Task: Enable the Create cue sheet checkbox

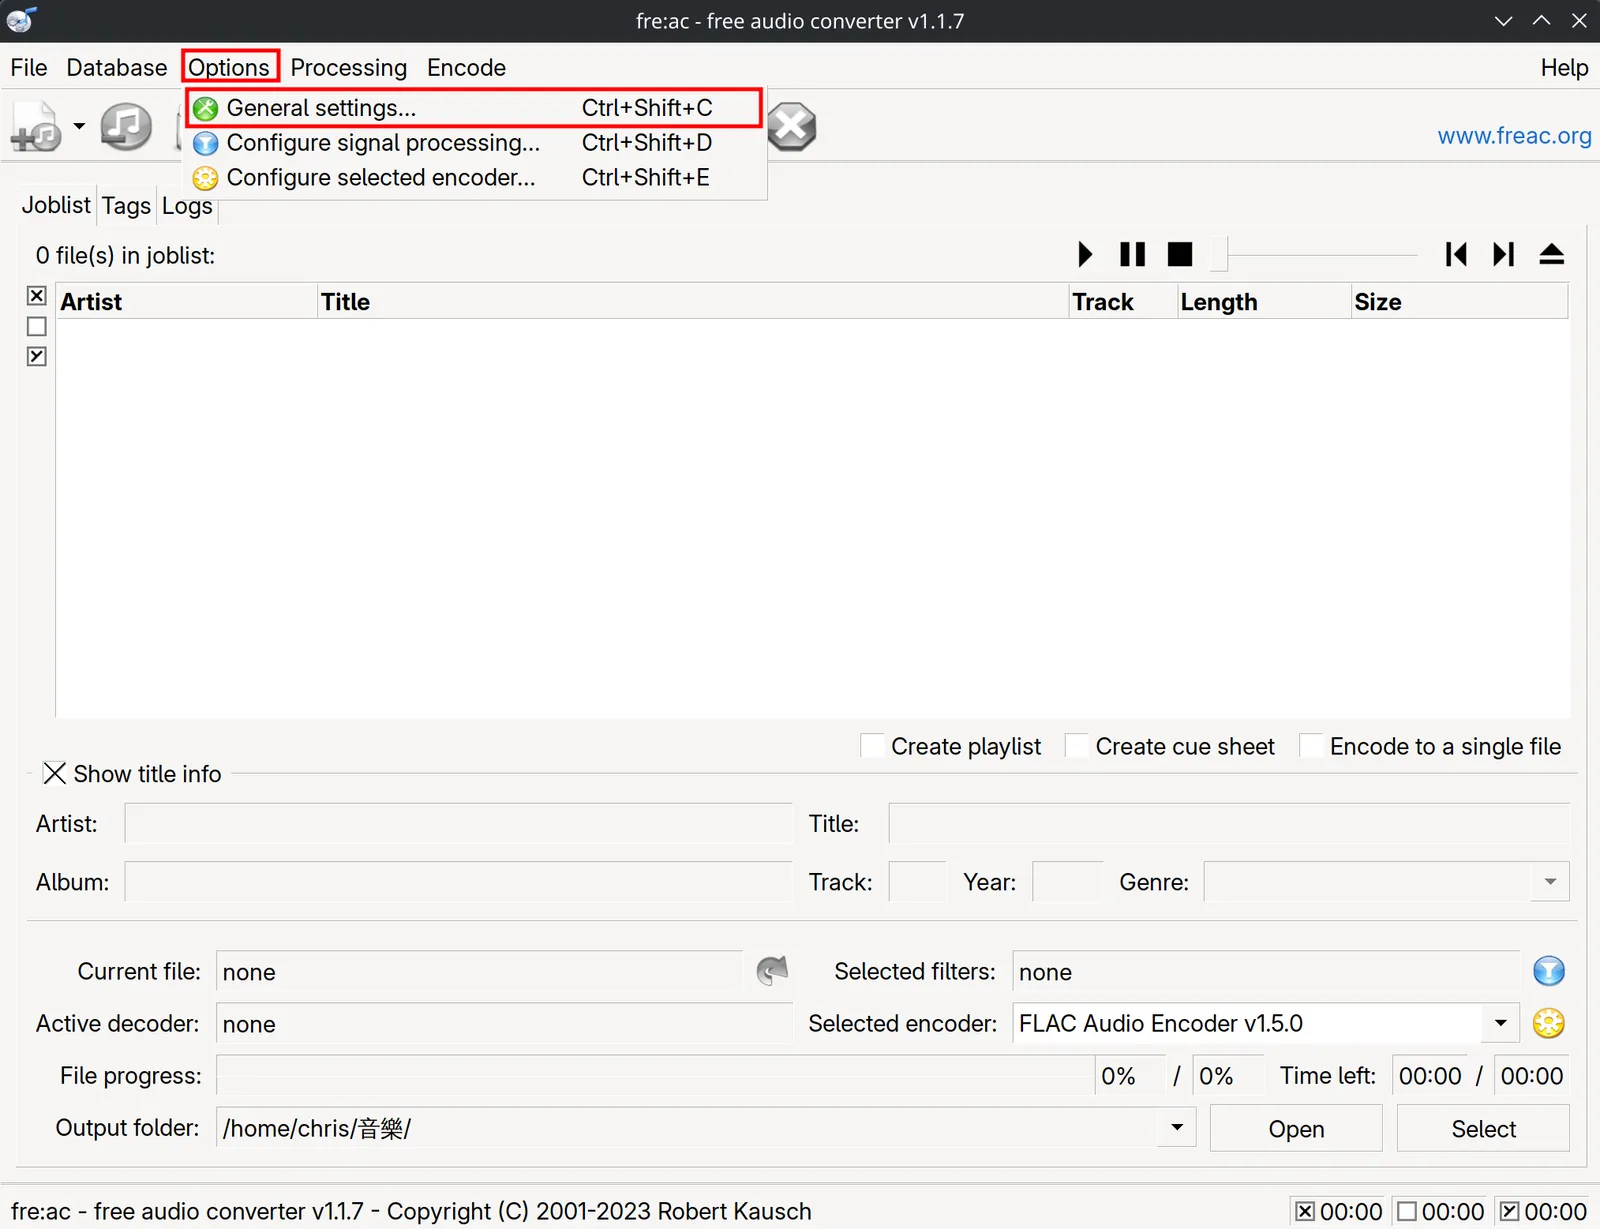Action: pos(1077,746)
